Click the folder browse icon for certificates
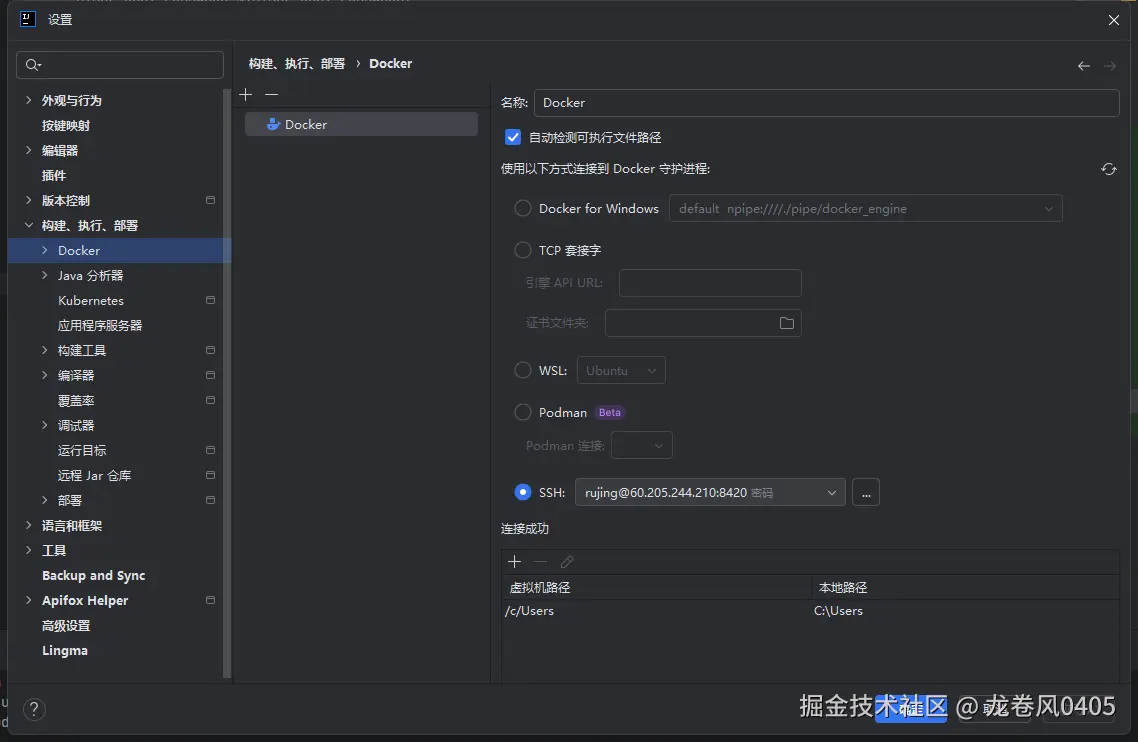Screen dimensions: 1138x742 [x=787, y=323]
